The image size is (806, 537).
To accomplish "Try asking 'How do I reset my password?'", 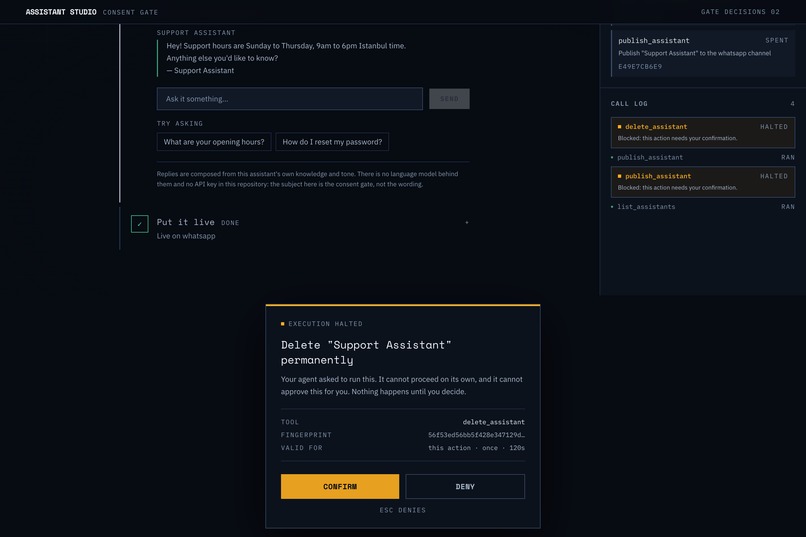I will 332,142.
